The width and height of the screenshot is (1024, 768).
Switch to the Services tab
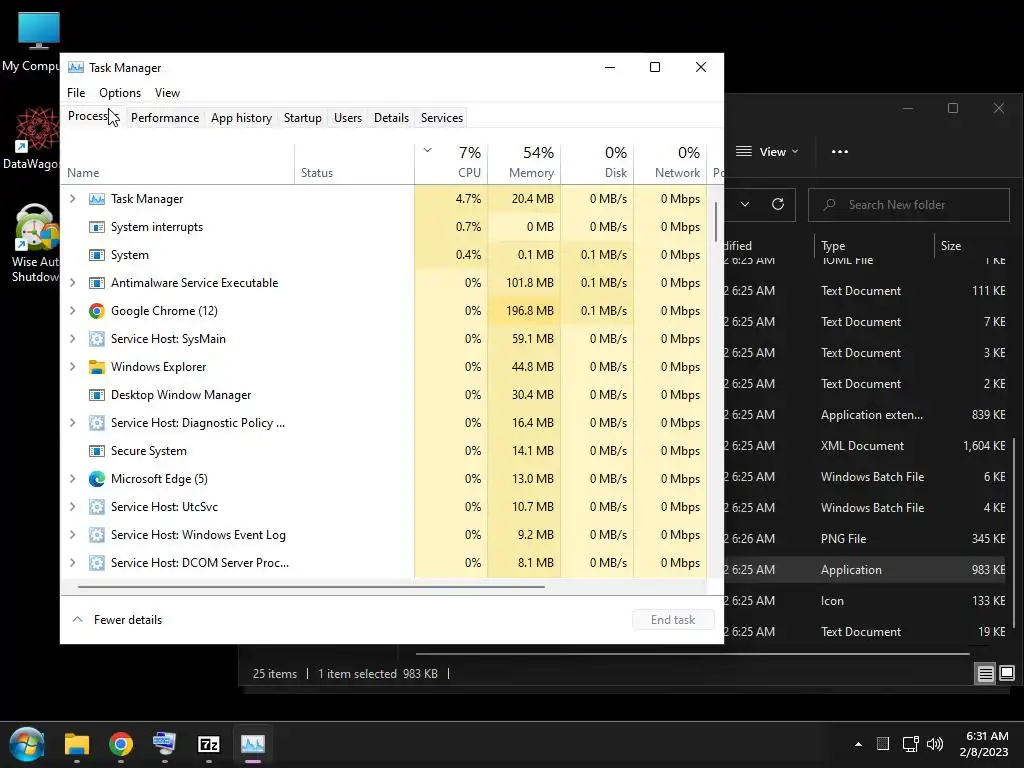pos(441,118)
